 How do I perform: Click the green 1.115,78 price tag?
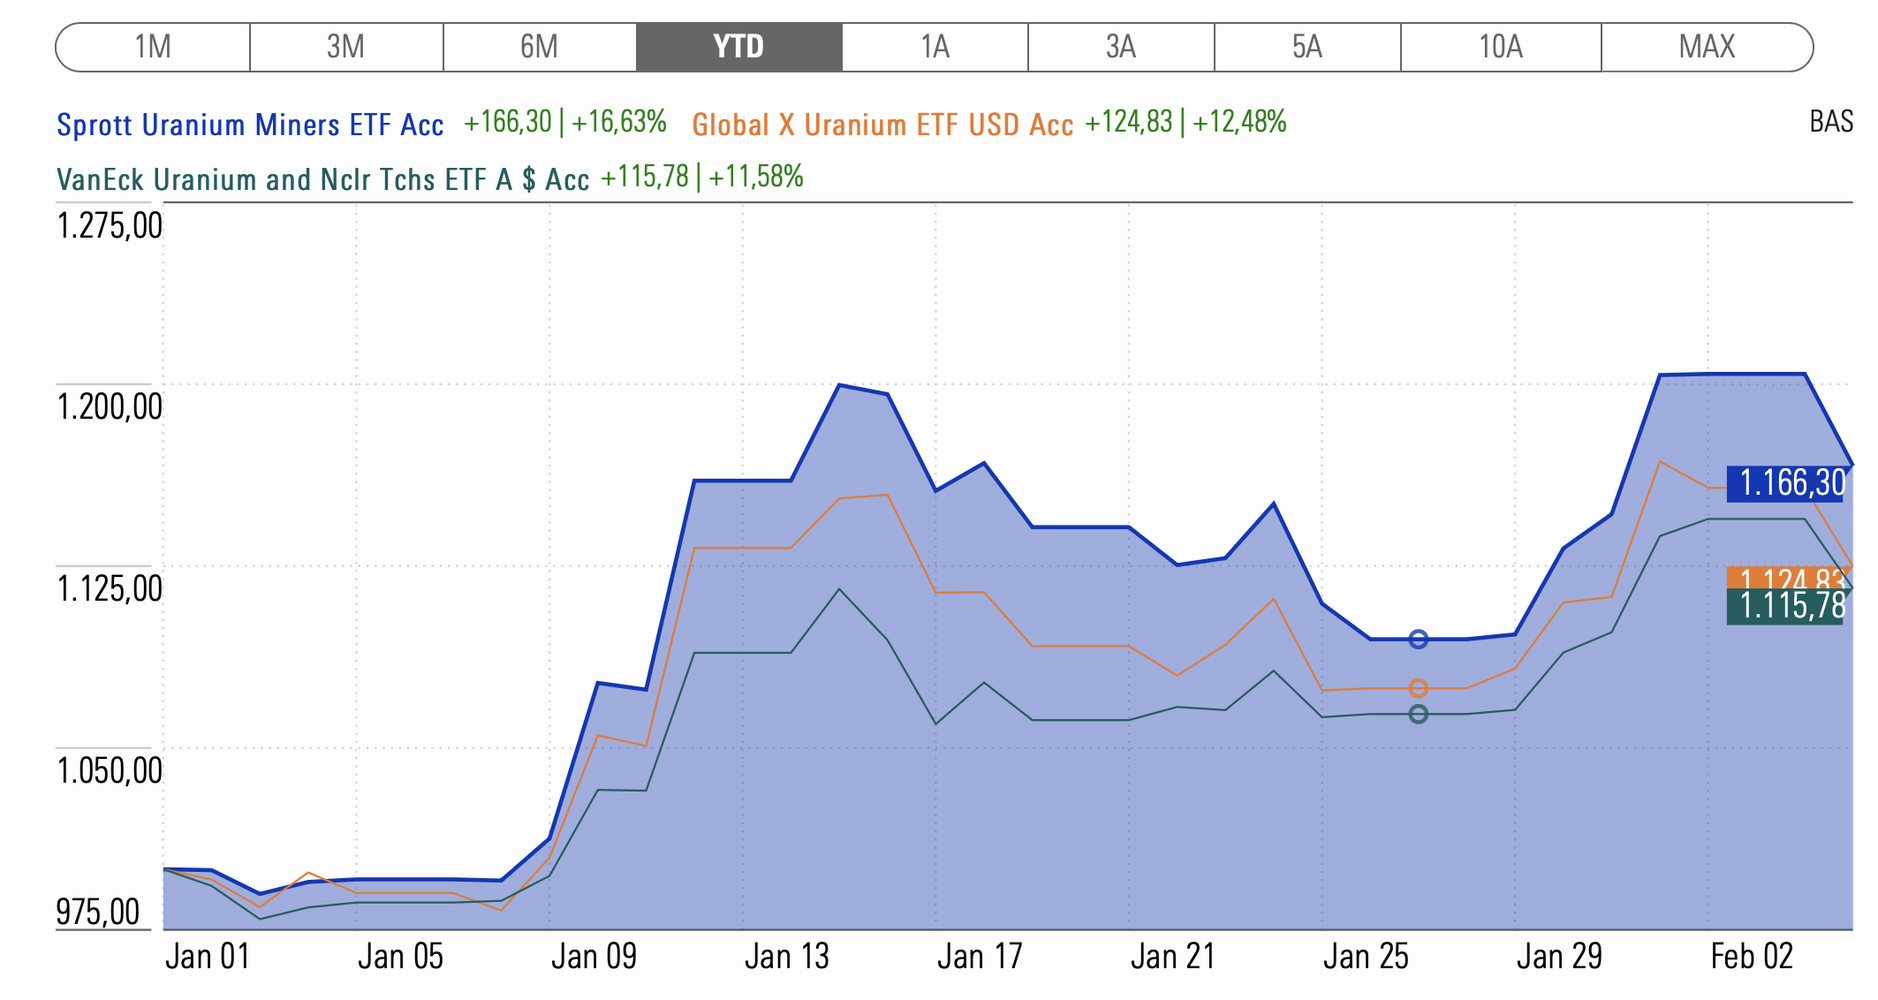click(1786, 606)
